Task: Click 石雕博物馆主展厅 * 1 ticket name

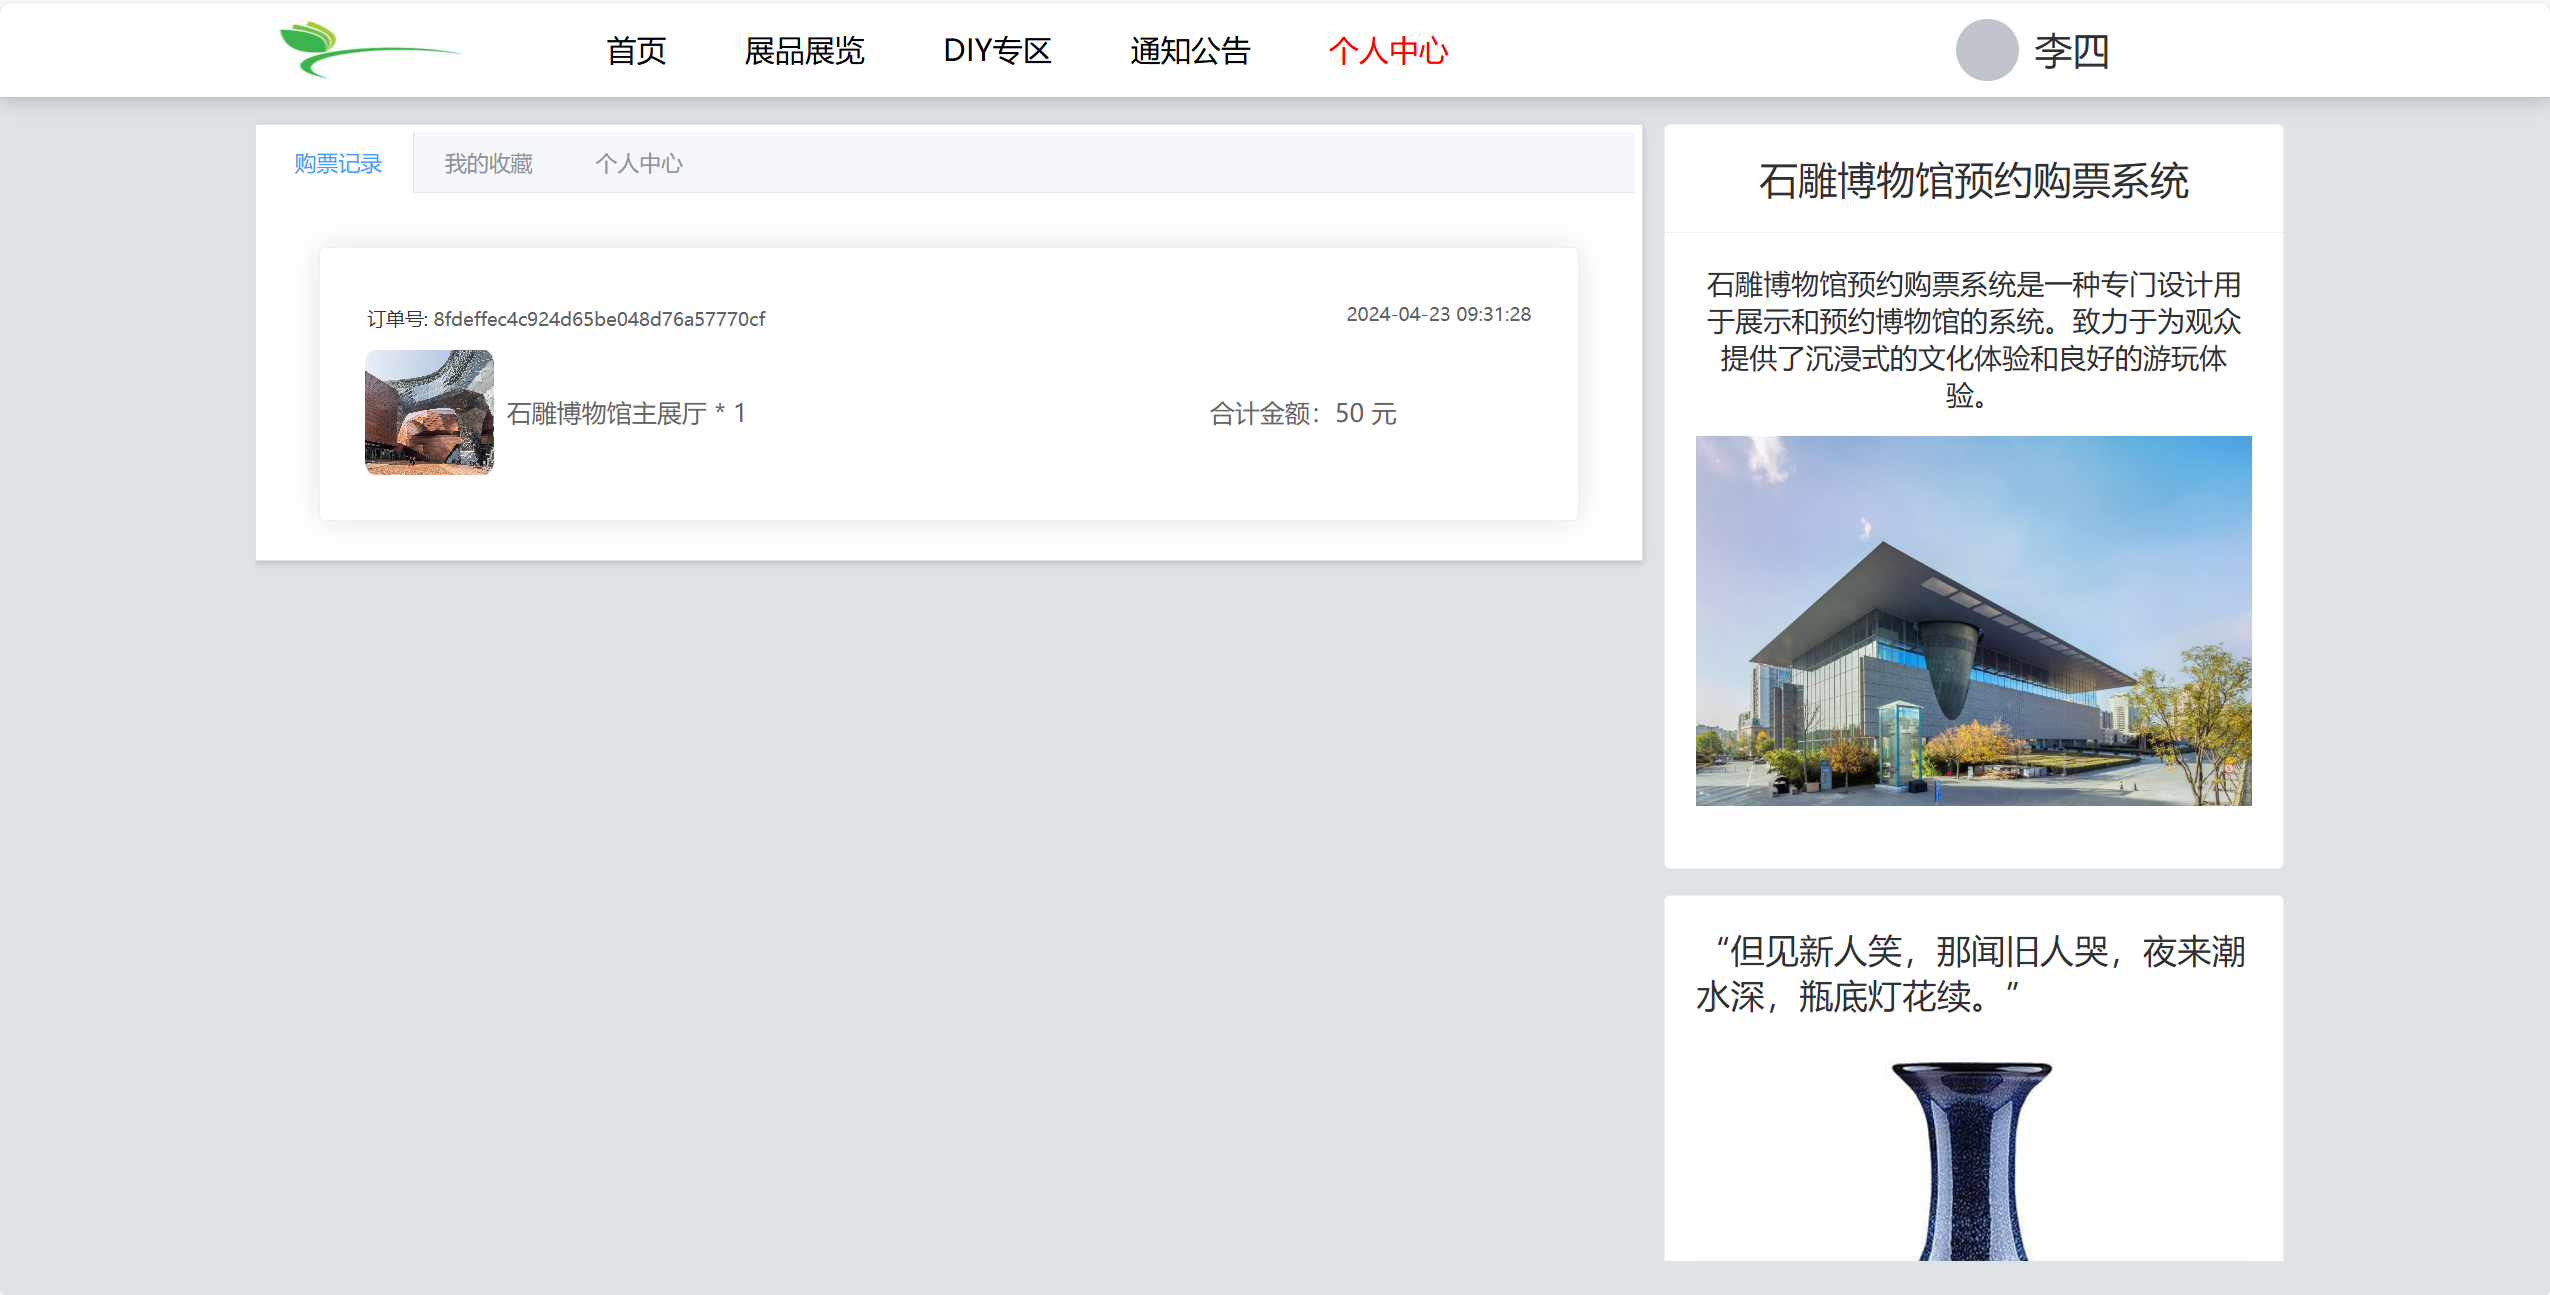Action: [x=626, y=413]
